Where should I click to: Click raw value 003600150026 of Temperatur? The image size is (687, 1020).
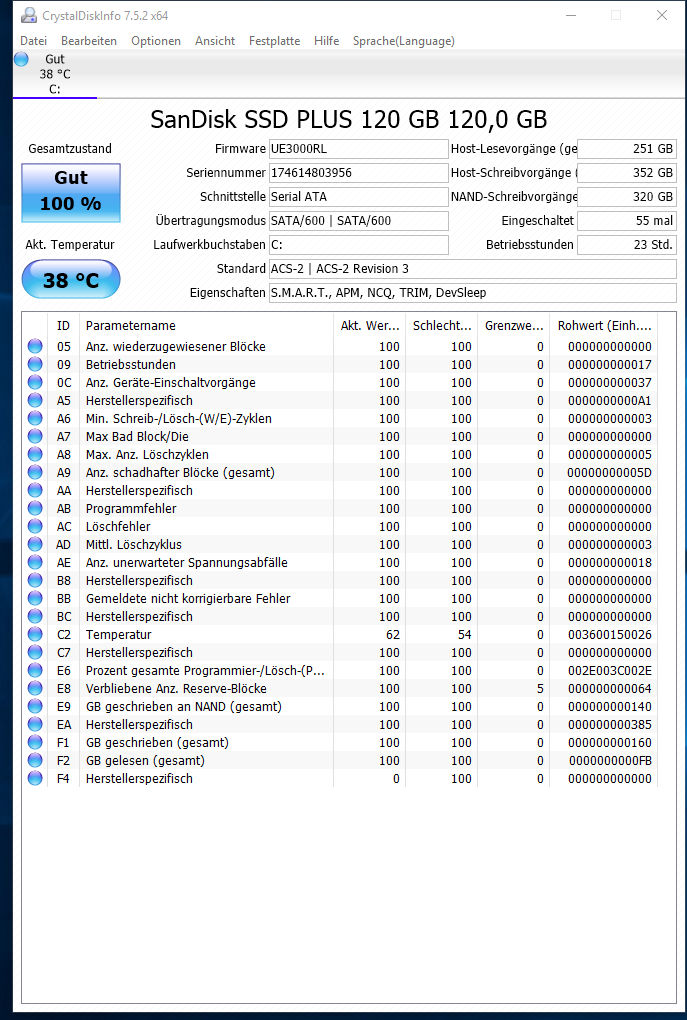[610, 635]
